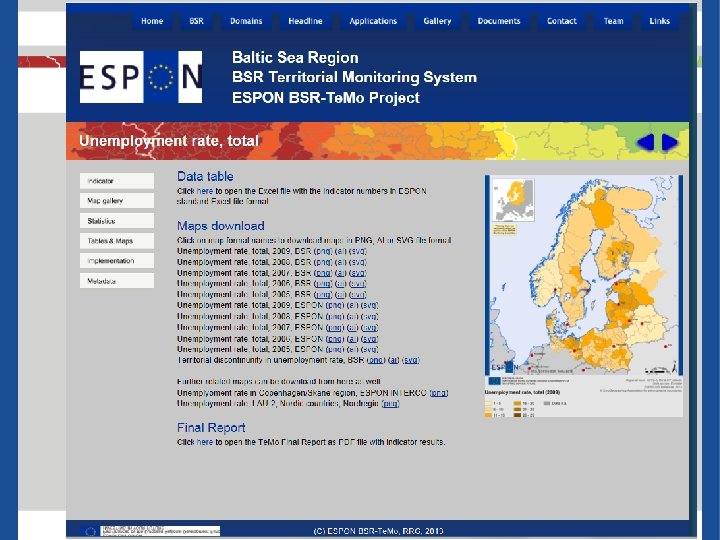Open the Documents menu item
The image size is (720, 540).
click(499, 21)
